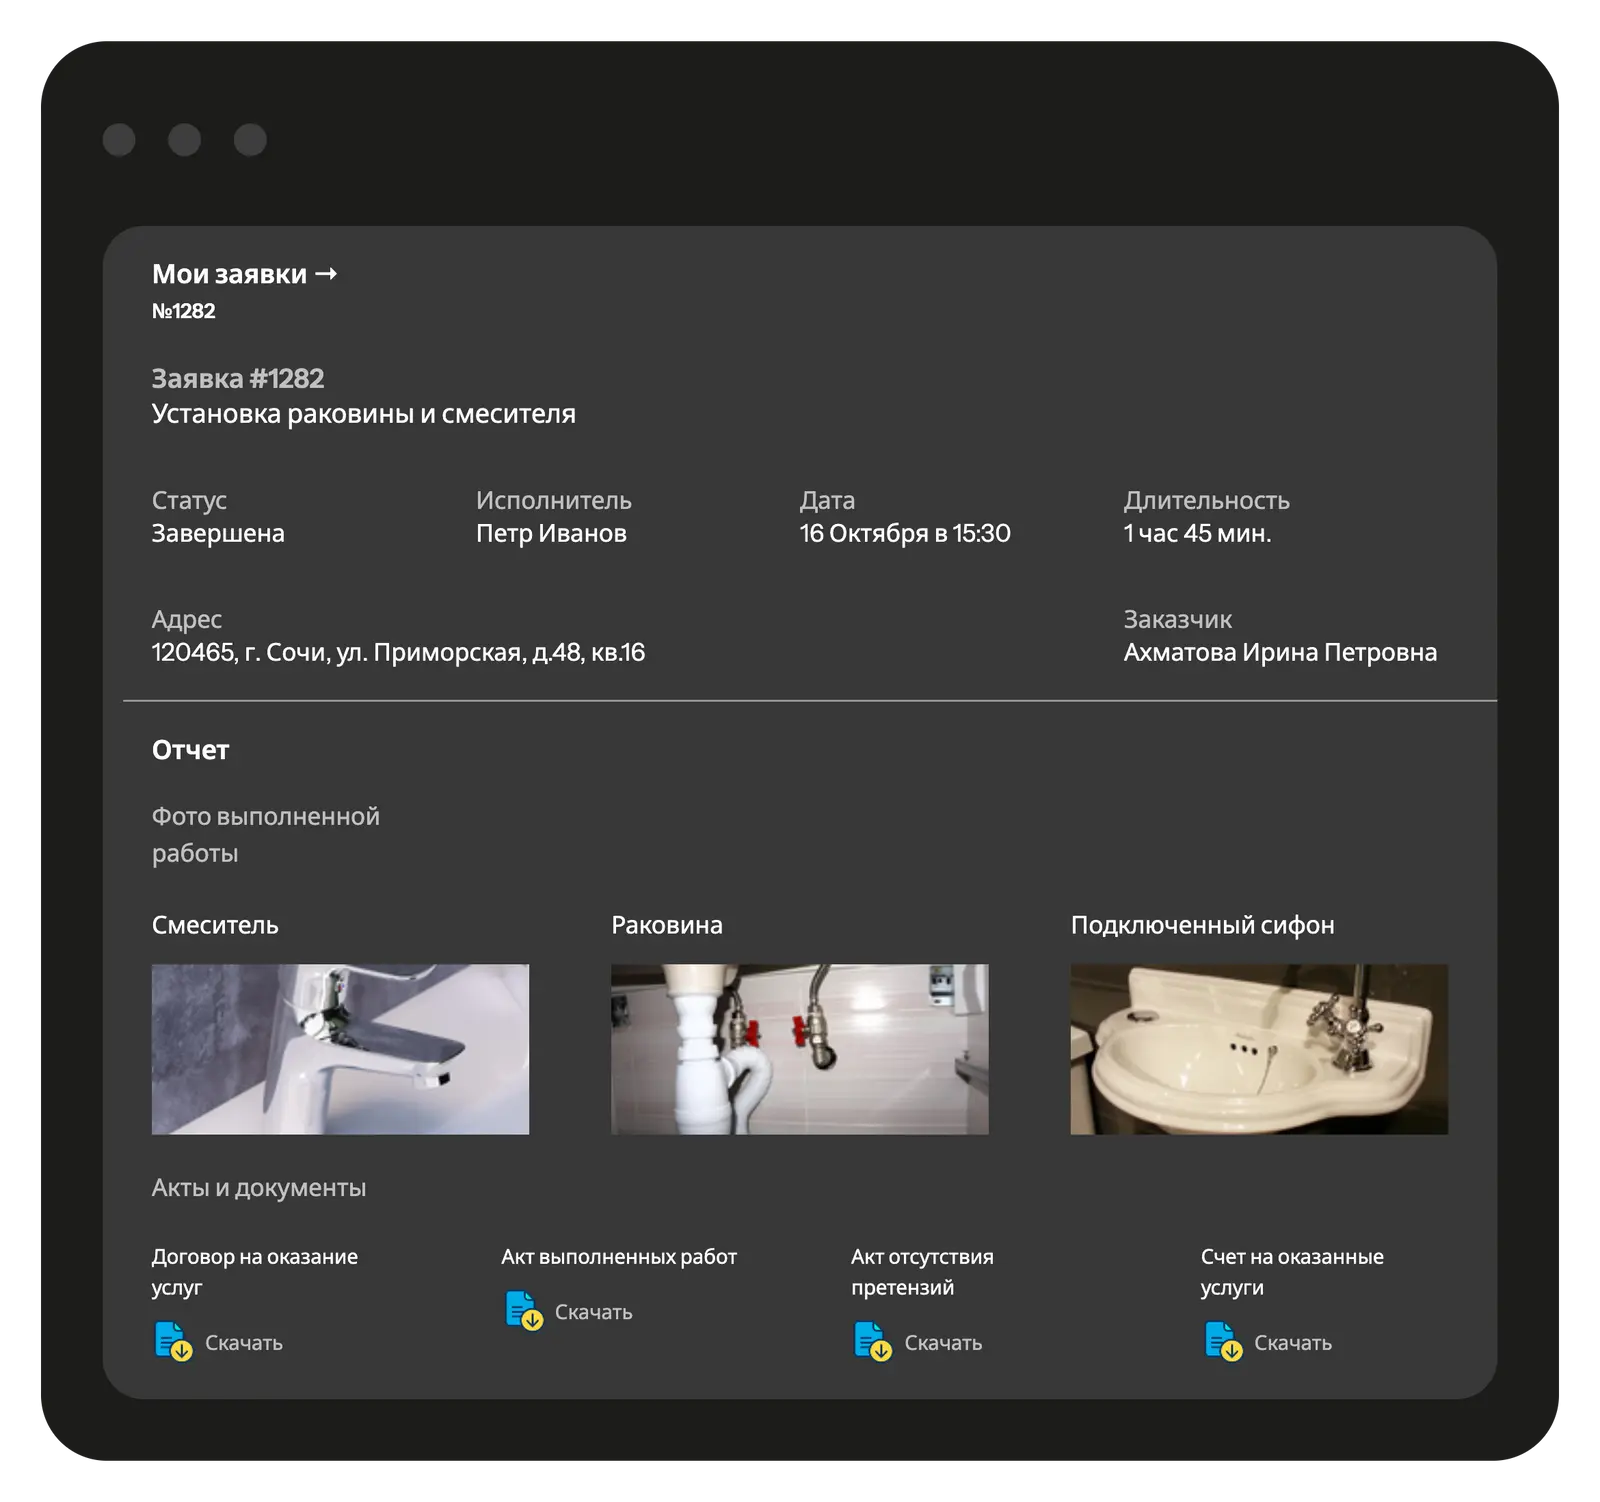Click Скачать text for Договор на оказание услуг
Screen dimensions: 1600x1502
[244, 1343]
